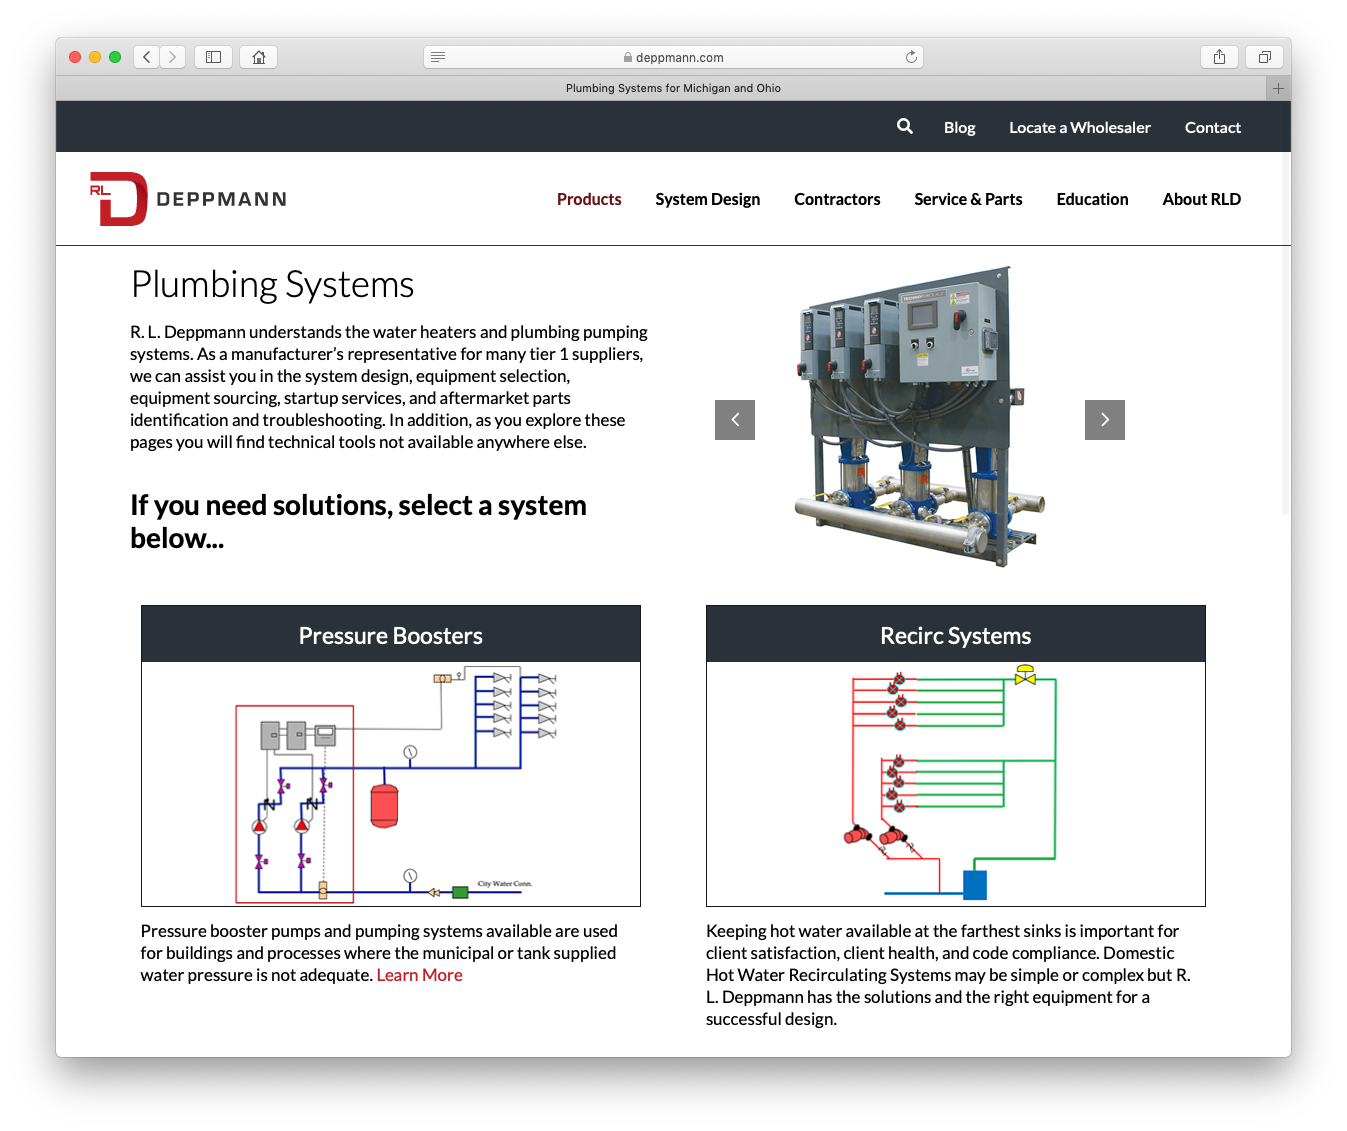
Task: Show all tabs overview button
Action: [x=1264, y=57]
